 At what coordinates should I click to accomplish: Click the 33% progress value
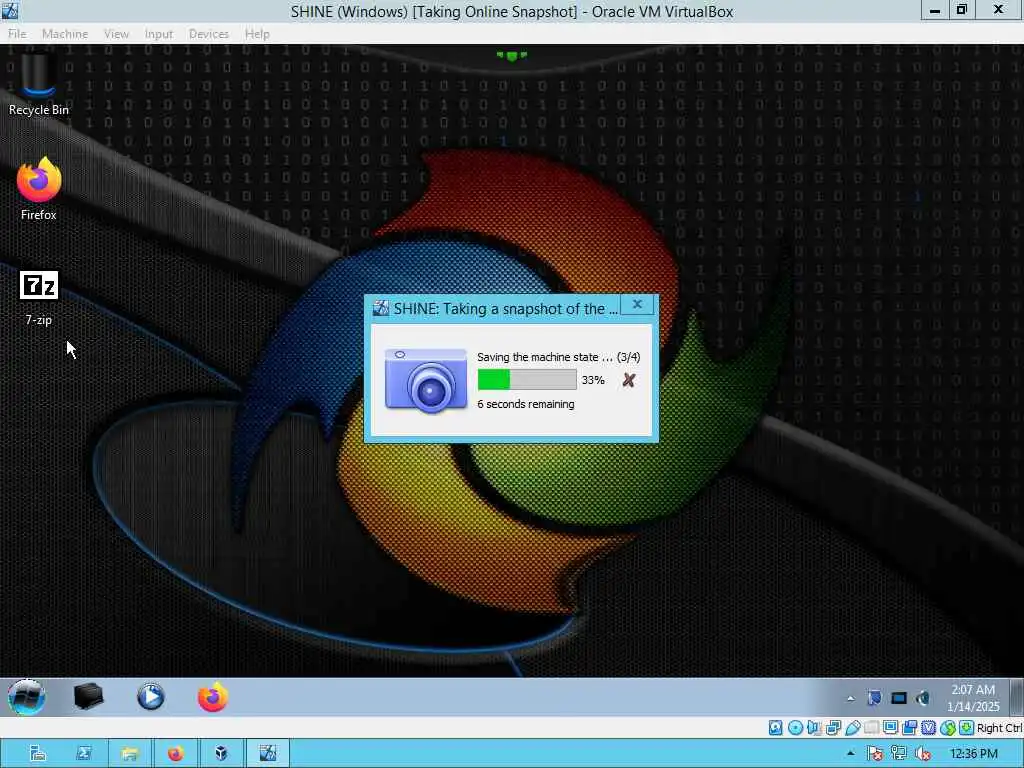pos(593,380)
